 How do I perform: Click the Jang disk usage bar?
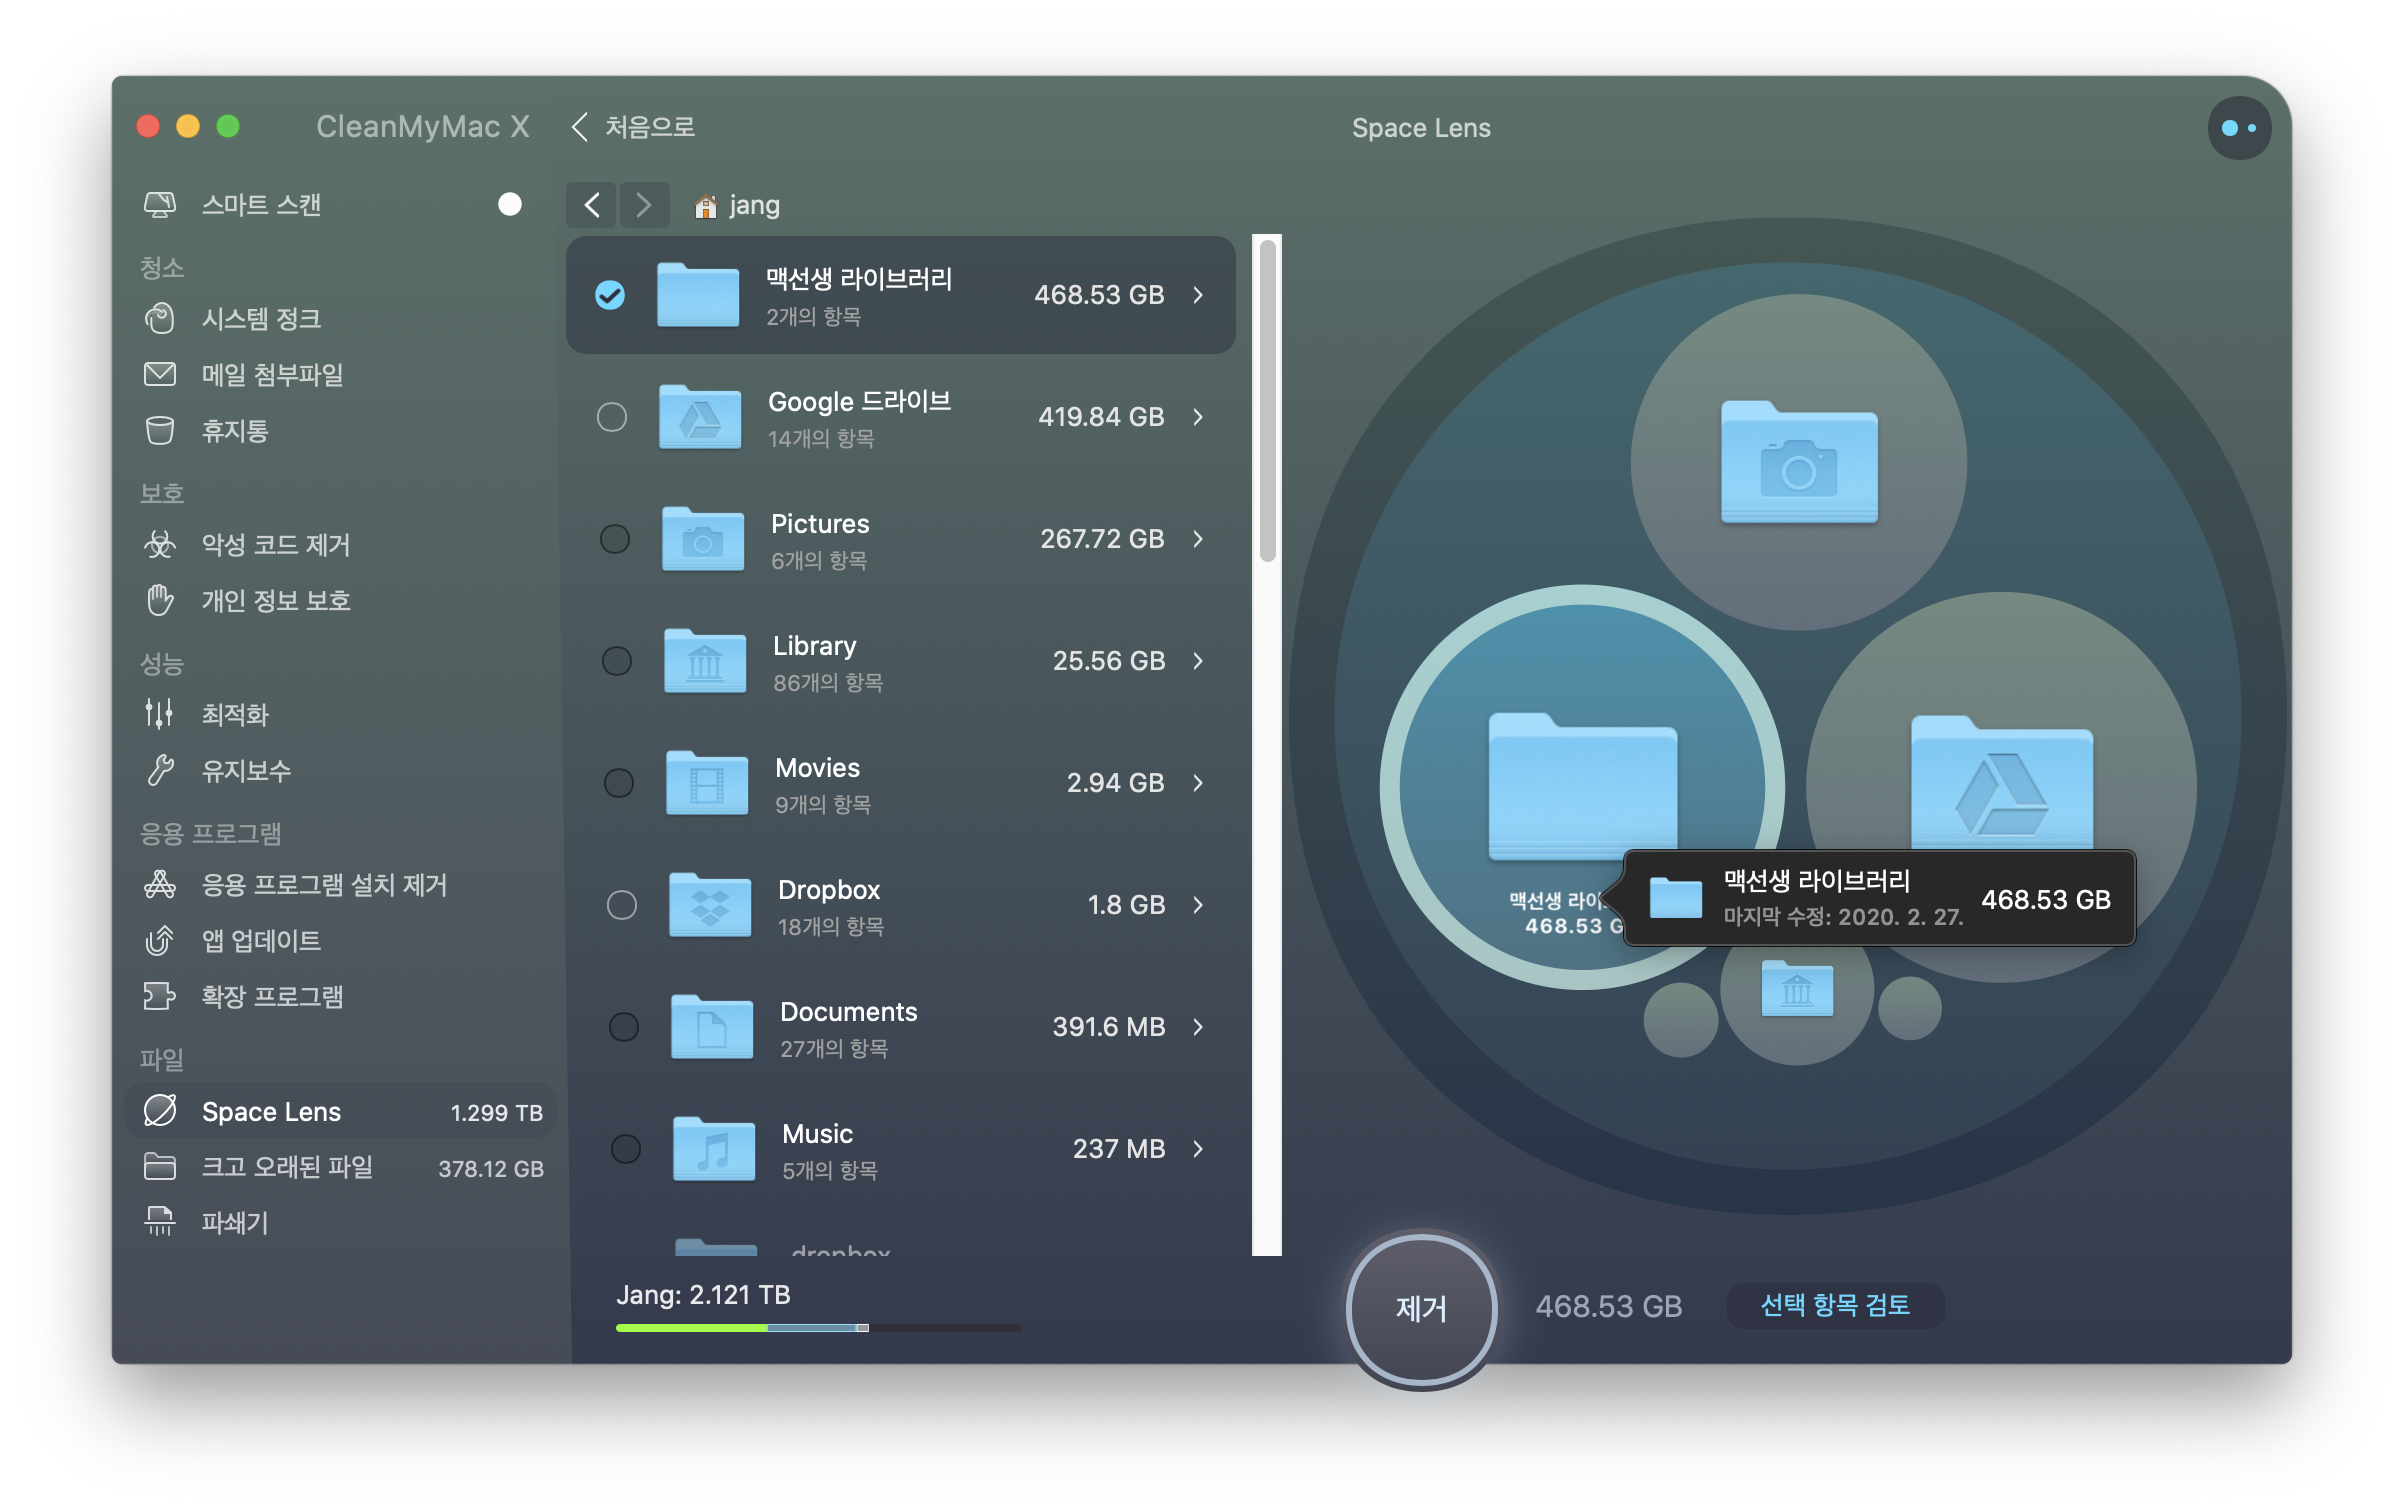(x=818, y=1328)
